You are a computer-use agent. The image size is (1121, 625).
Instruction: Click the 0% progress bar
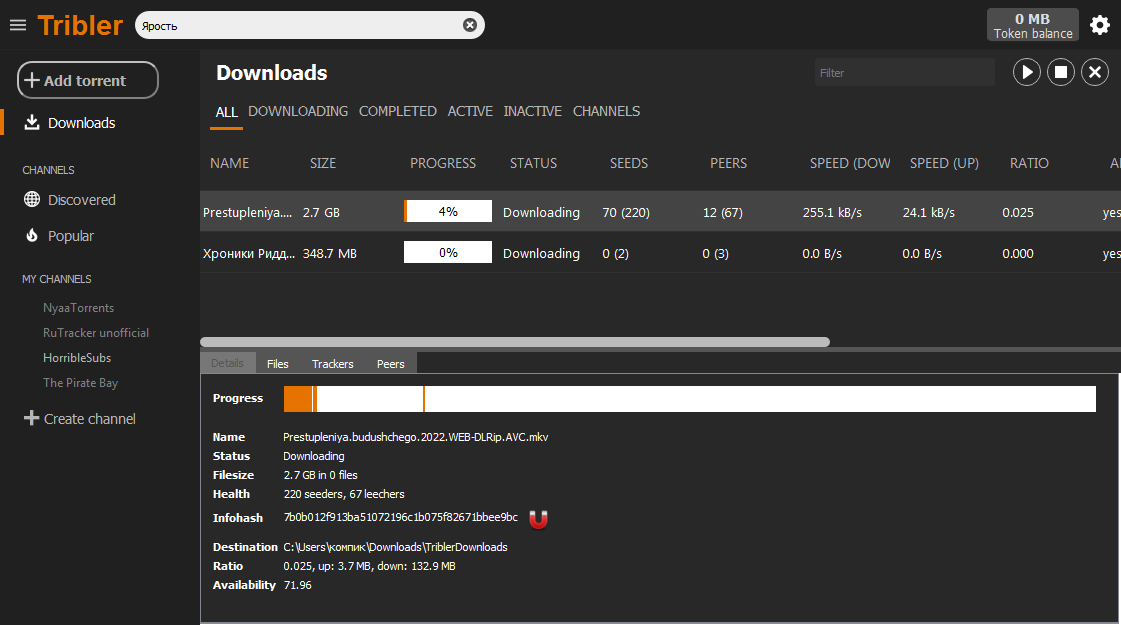click(x=448, y=252)
